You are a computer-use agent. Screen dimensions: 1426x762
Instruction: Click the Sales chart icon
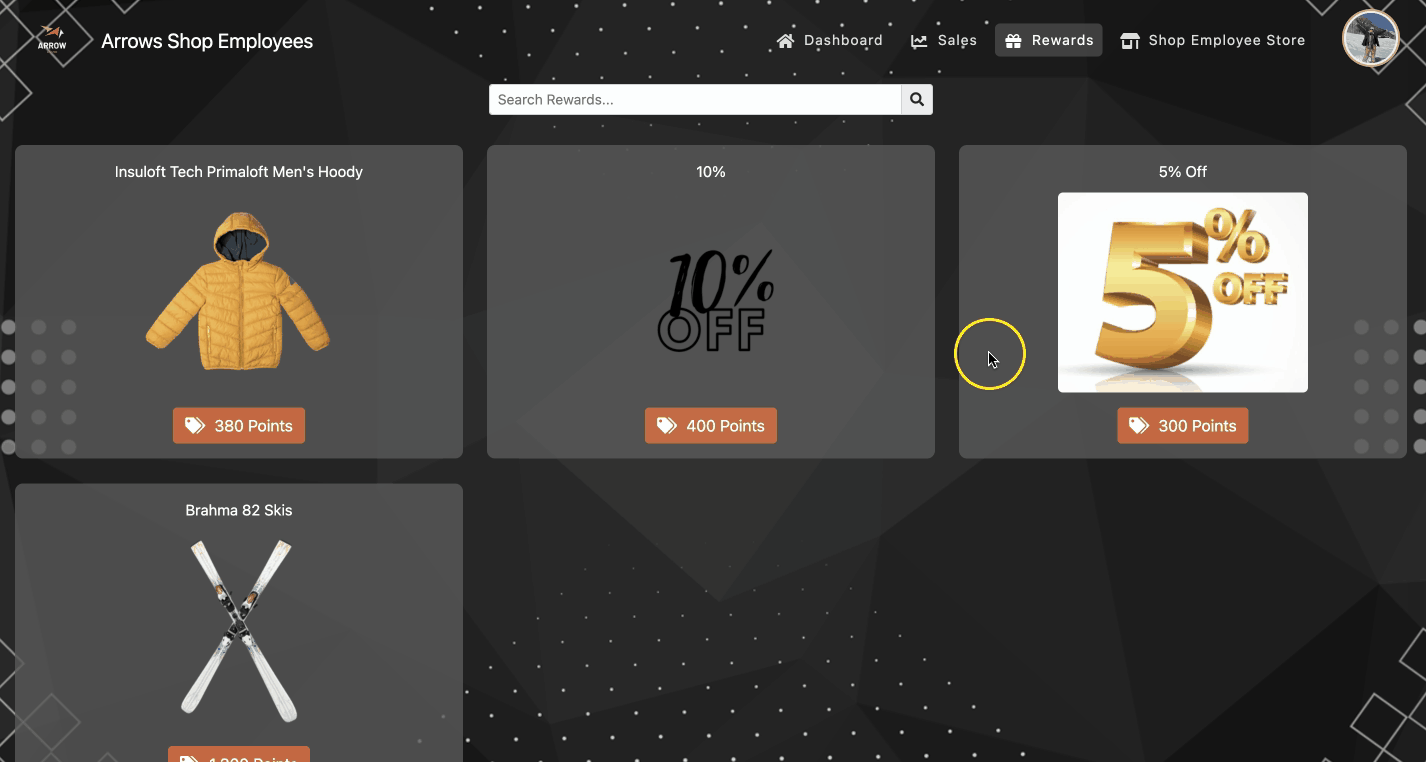(x=919, y=41)
